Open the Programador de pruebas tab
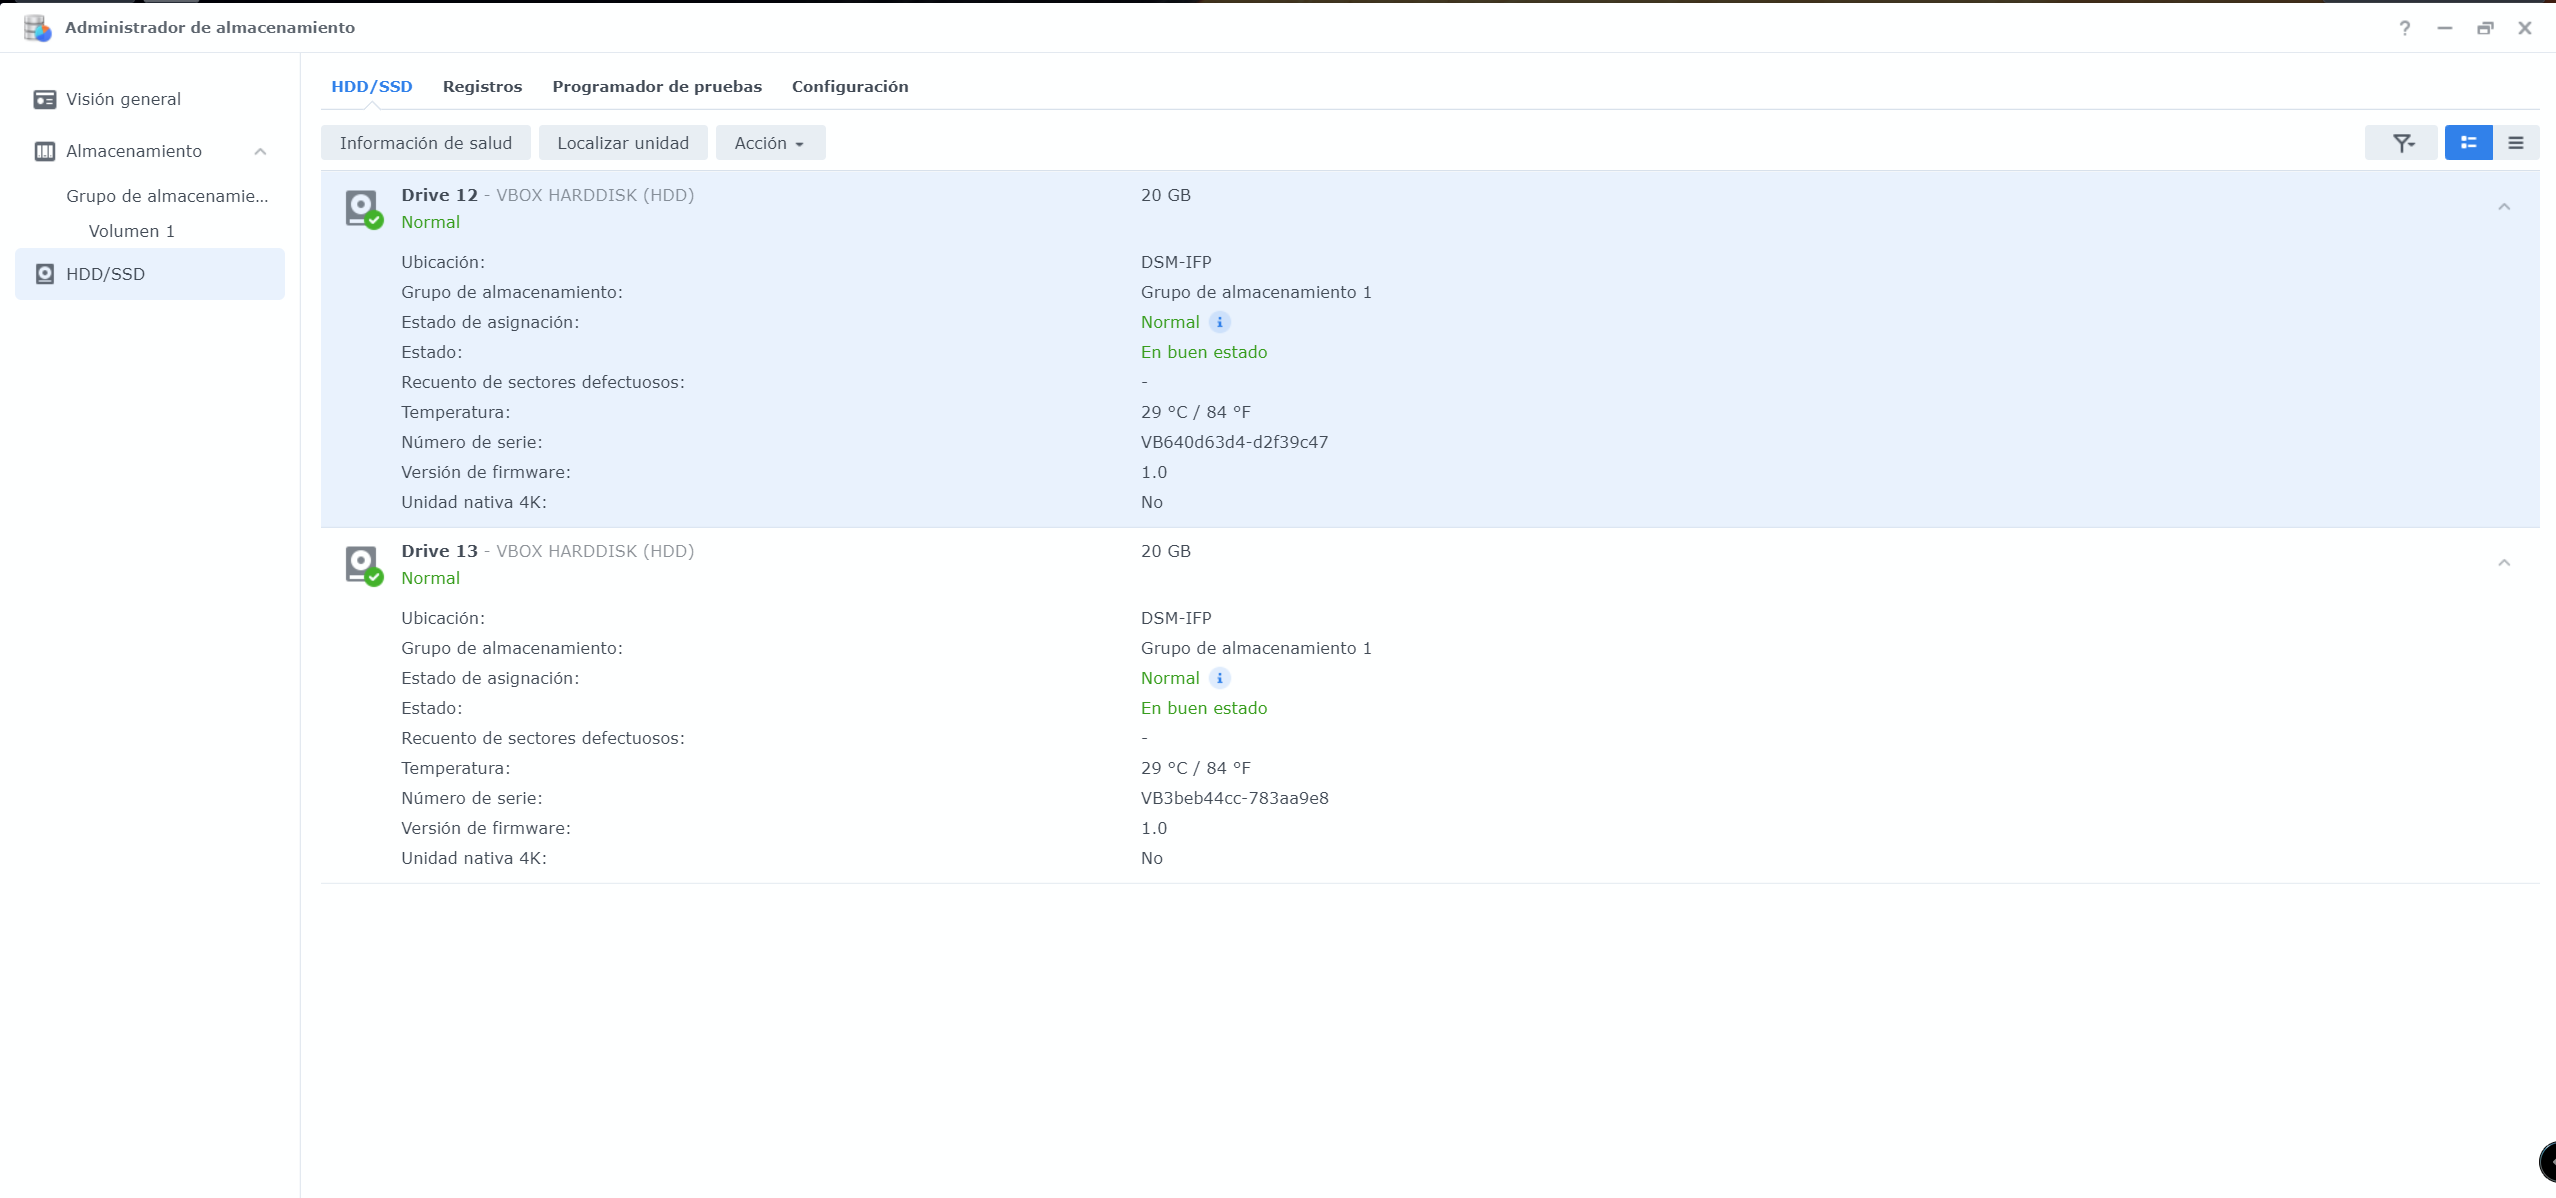The image size is (2556, 1198). tap(656, 86)
